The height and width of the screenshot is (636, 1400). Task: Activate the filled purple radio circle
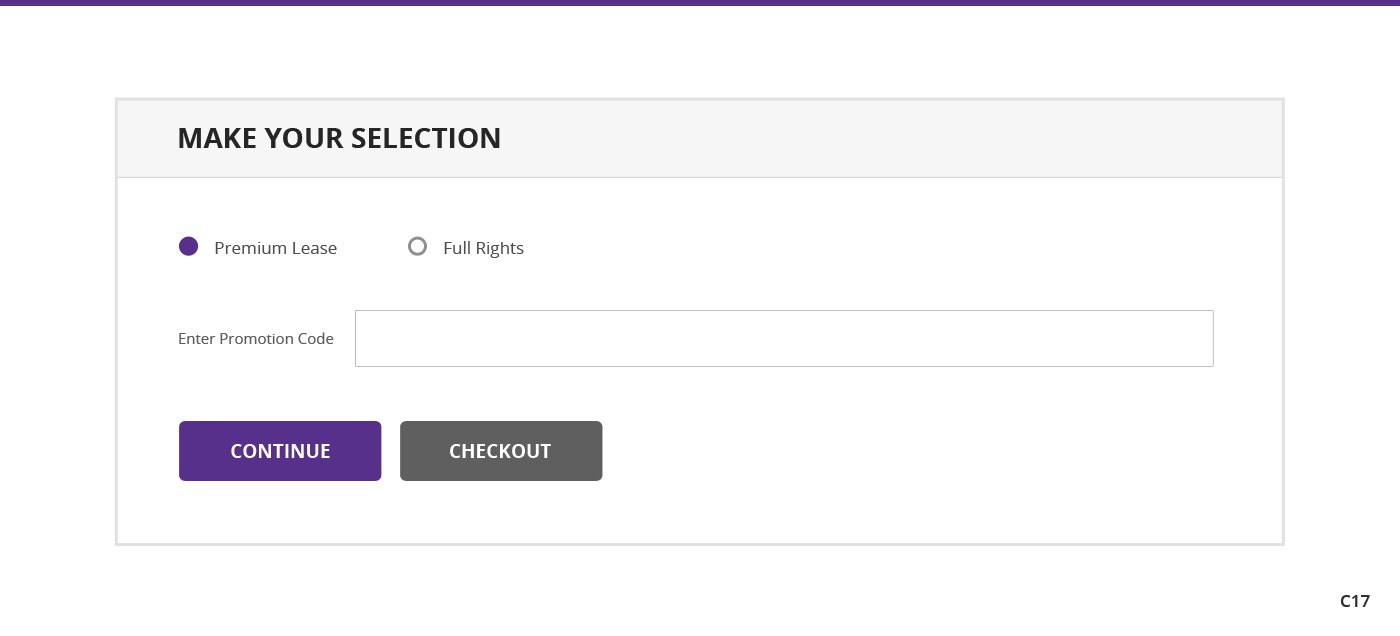pyautogui.click(x=188, y=247)
